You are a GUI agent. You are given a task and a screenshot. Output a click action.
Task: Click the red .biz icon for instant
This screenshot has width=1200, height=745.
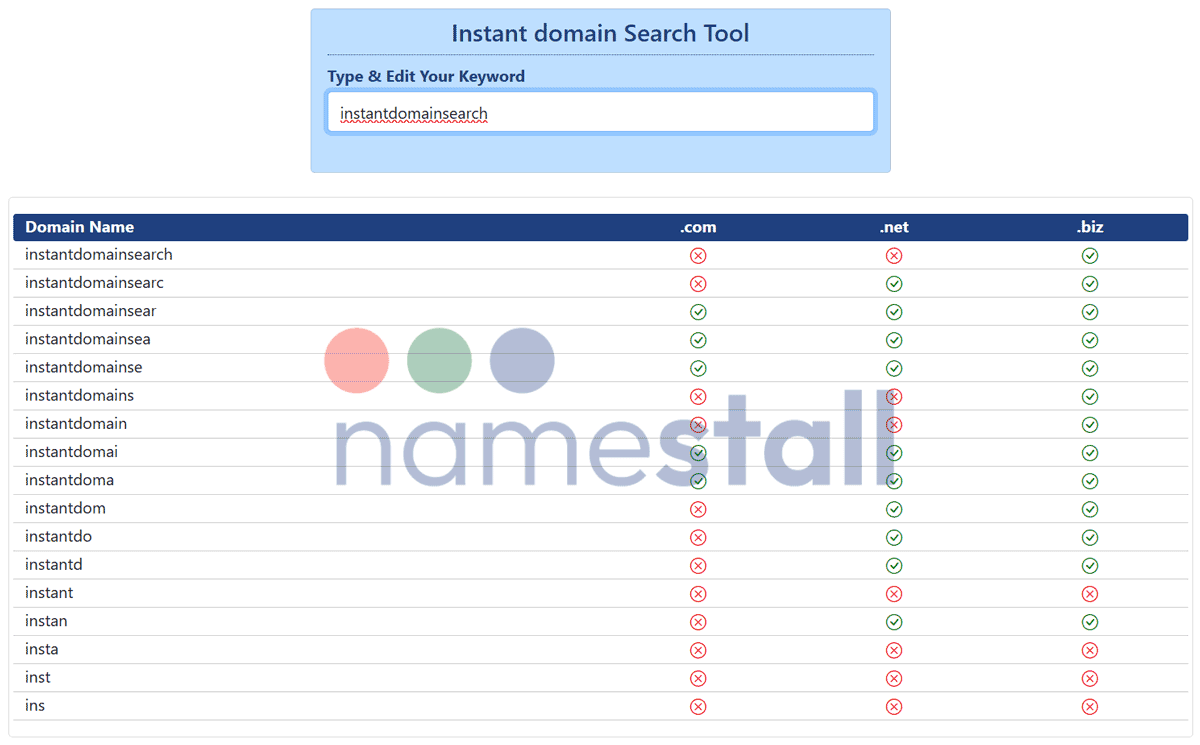1090,593
